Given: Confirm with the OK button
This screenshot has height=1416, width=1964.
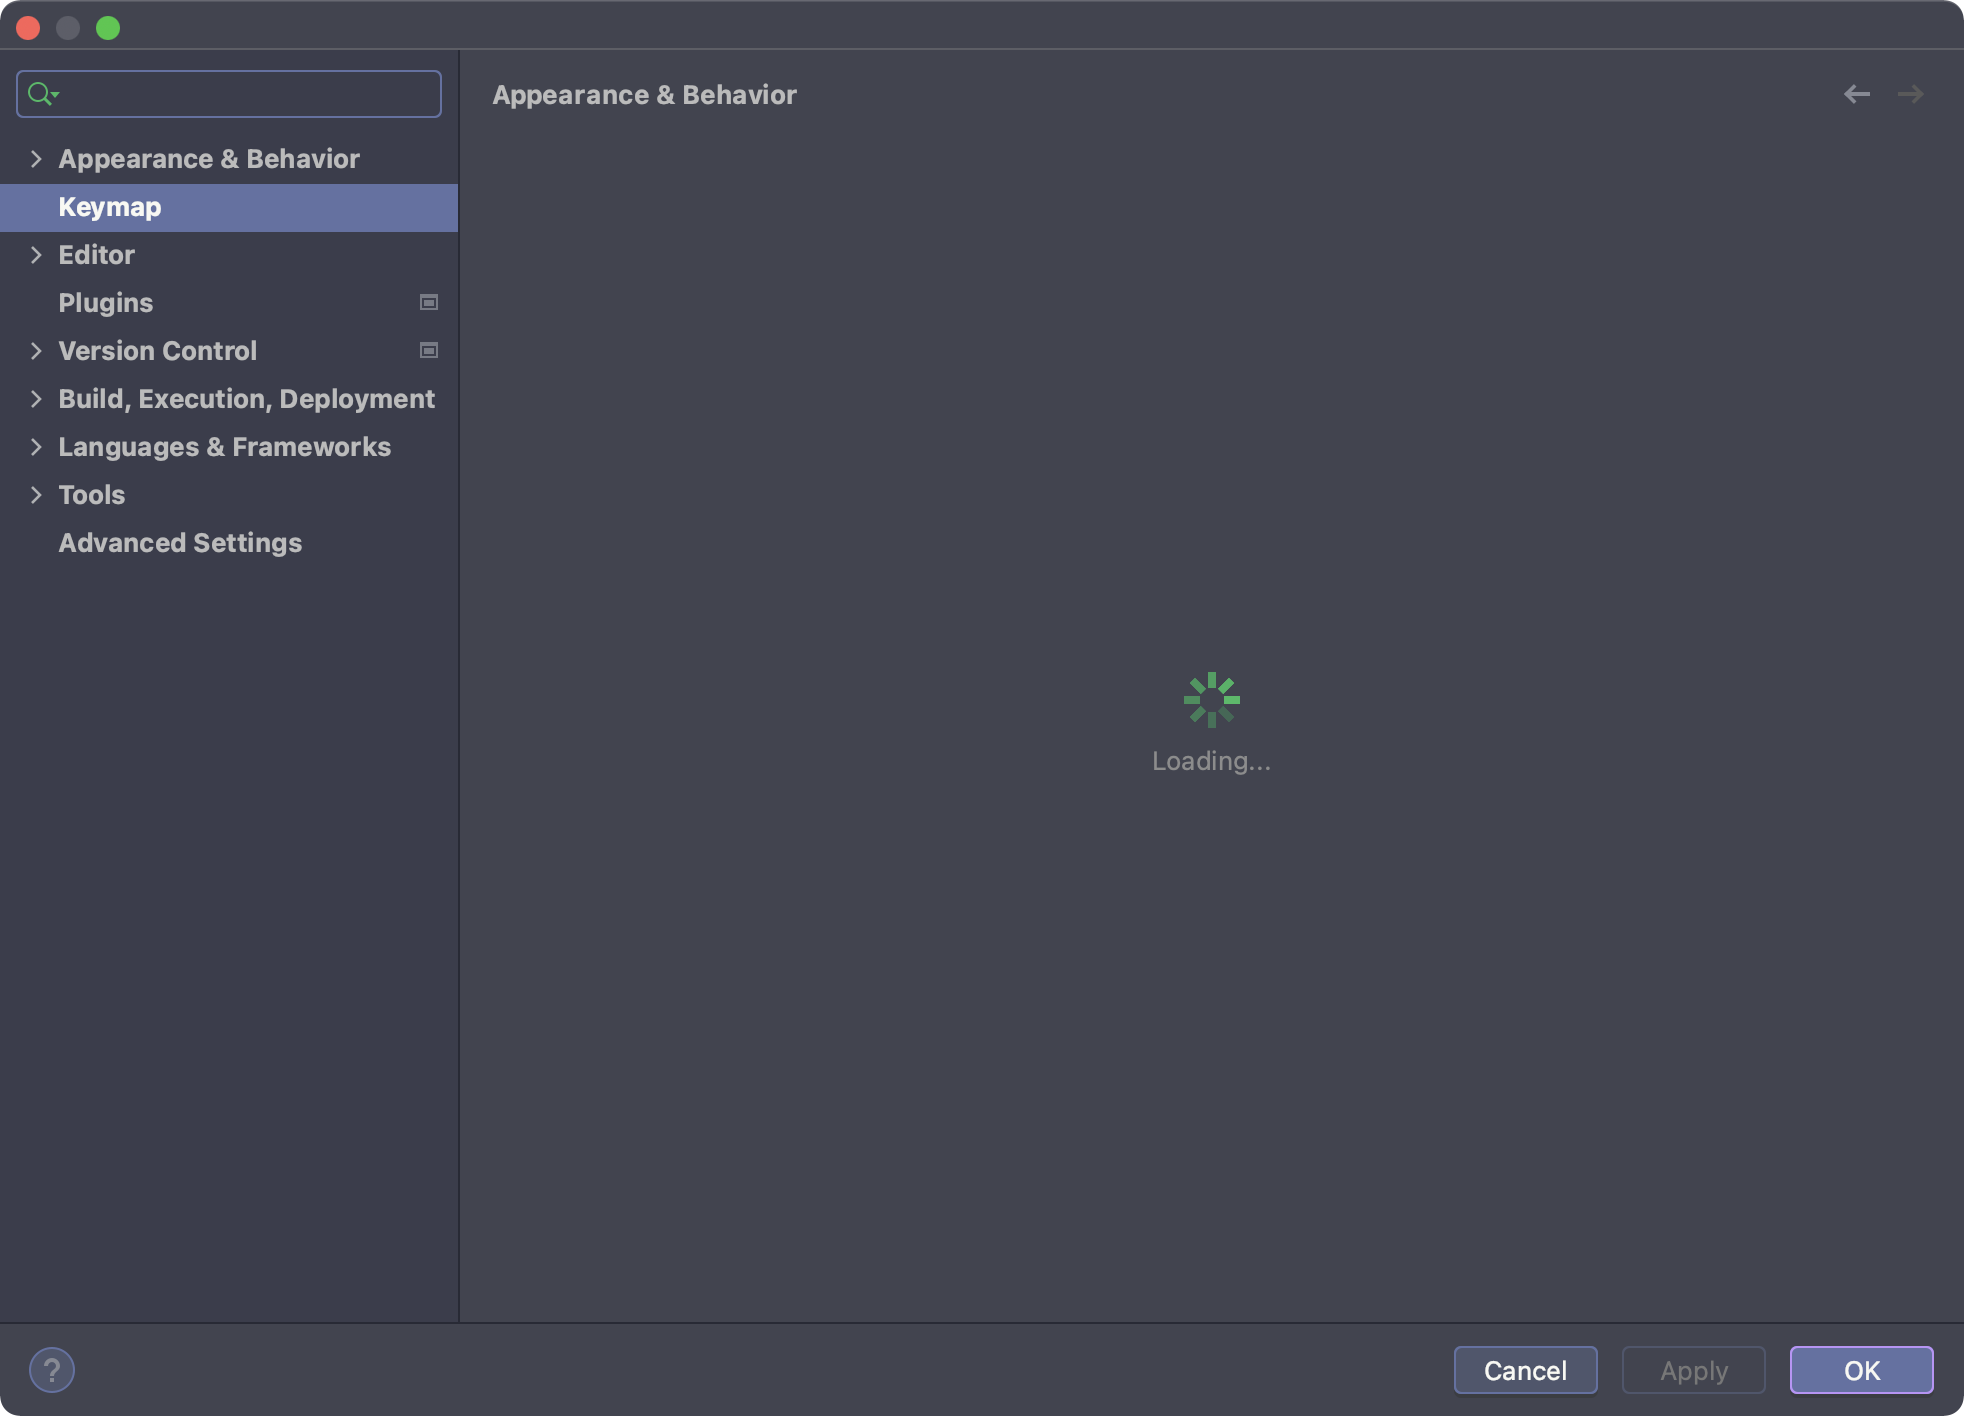Looking at the screenshot, I should [1861, 1370].
